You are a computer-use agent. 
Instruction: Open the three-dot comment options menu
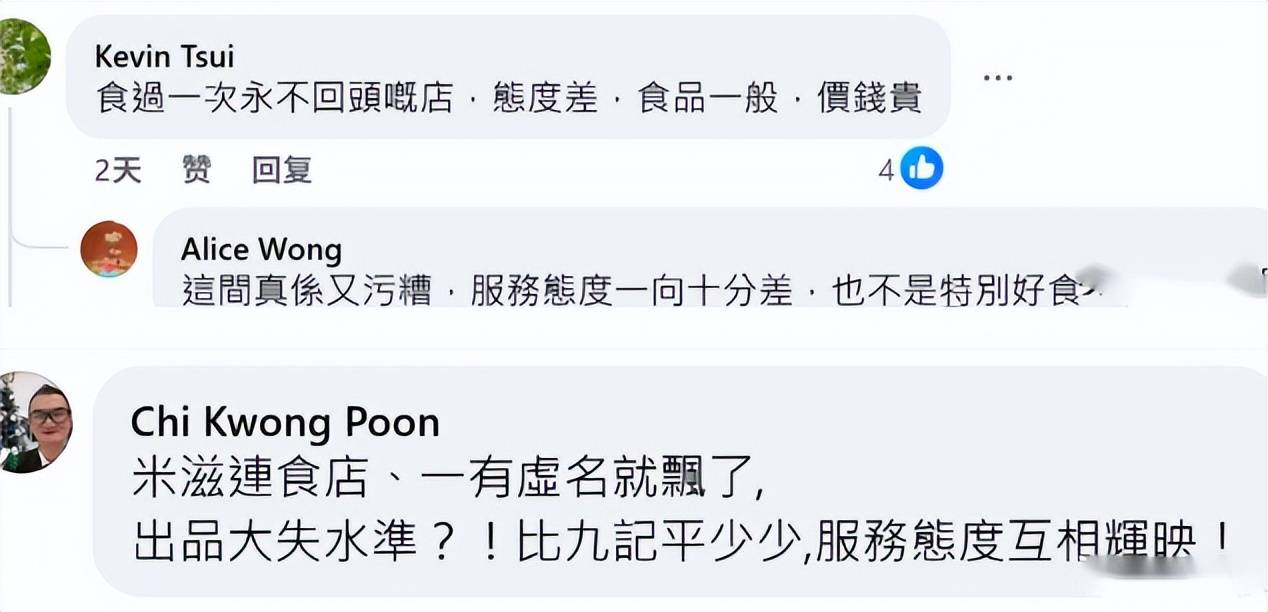coord(998,77)
